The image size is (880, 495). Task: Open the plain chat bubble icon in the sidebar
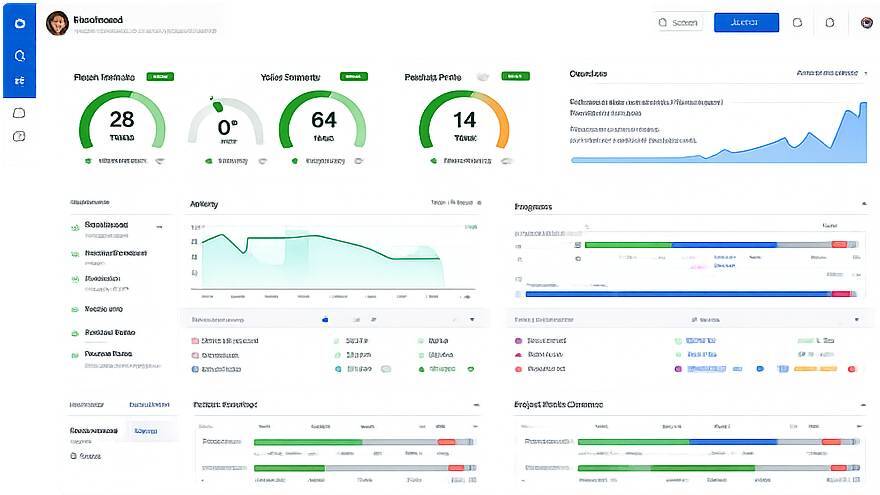(19, 113)
